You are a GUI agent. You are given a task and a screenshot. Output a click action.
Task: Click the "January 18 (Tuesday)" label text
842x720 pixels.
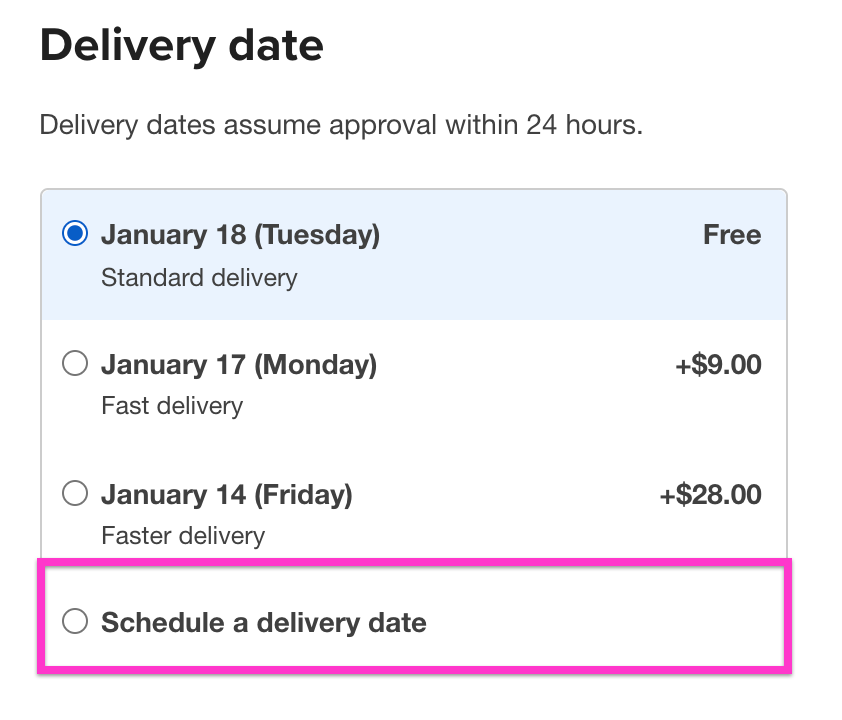tap(240, 235)
